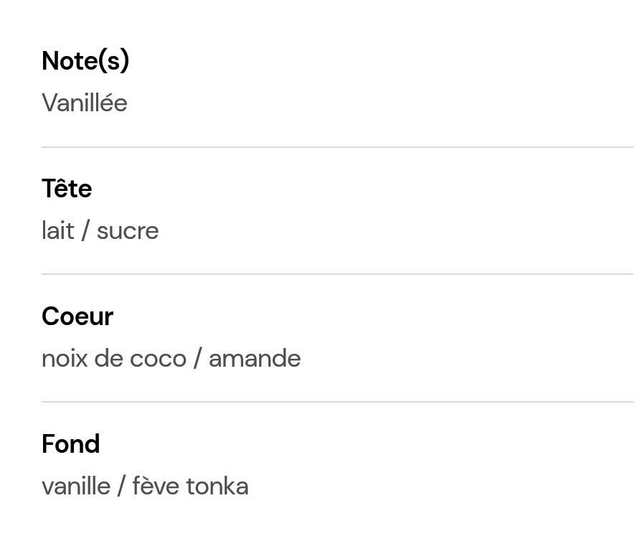This screenshot has height=554, width=640.
Task: Select fève tonka text under Fond
Action: coord(191,486)
